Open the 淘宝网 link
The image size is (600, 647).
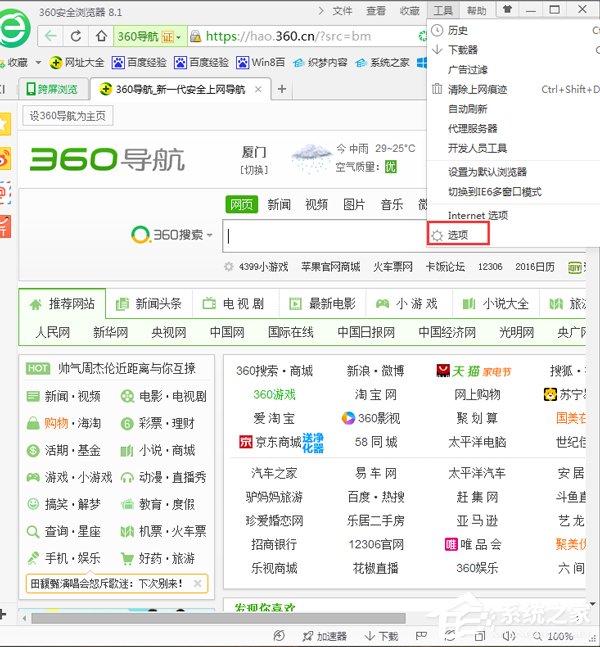[375, 394]
